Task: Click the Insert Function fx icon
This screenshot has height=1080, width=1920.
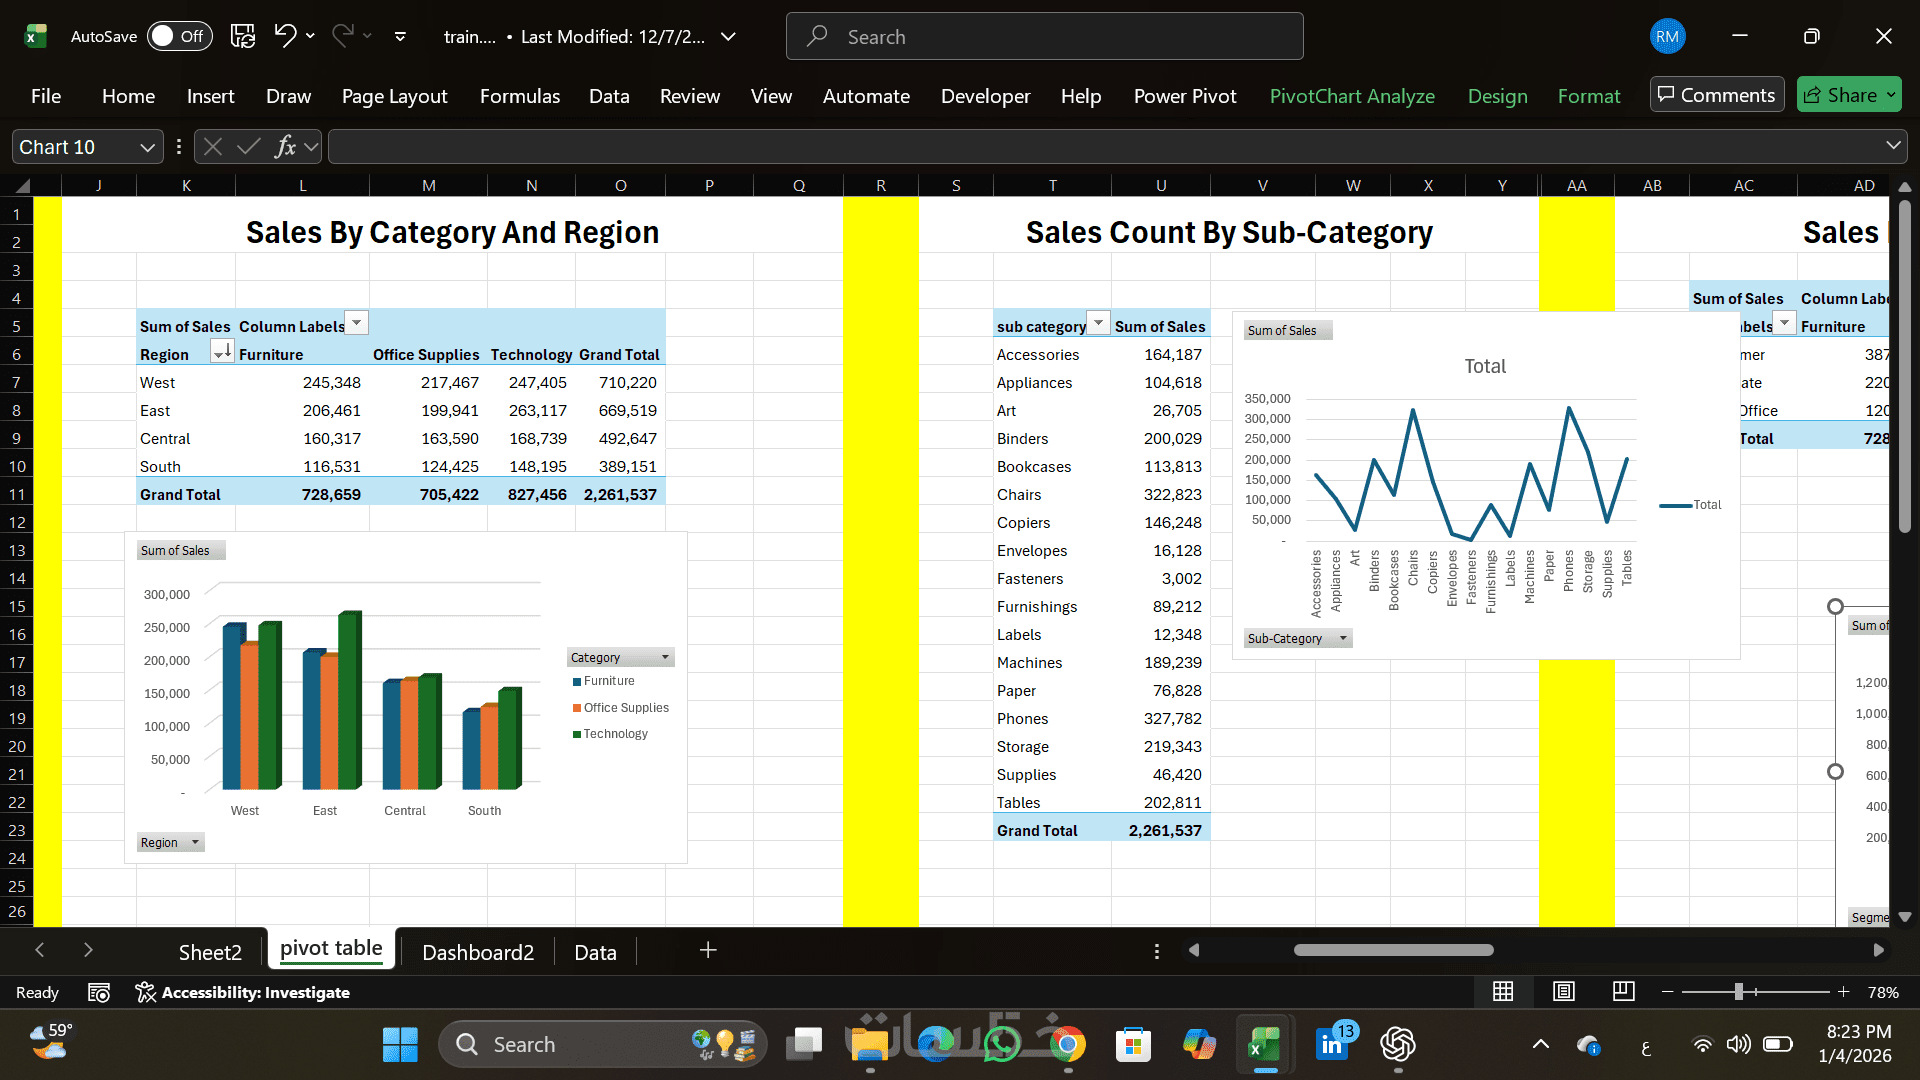Action: [285, 147]
